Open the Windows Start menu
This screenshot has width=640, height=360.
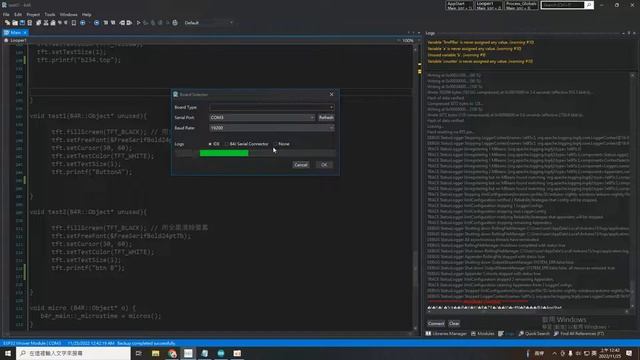tap(8, 353)
